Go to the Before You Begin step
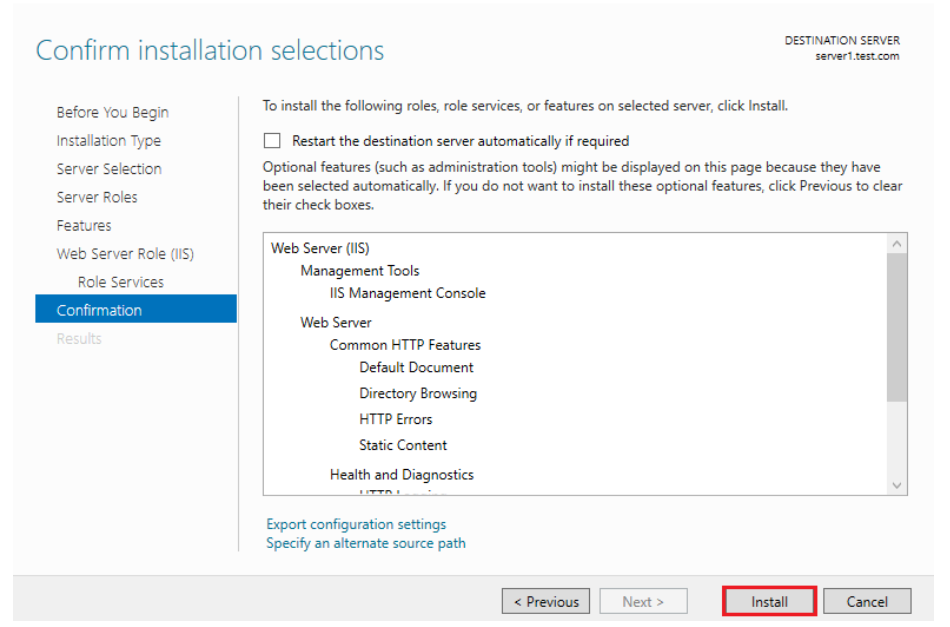950x627 pixels. click(x=112, y=113)
